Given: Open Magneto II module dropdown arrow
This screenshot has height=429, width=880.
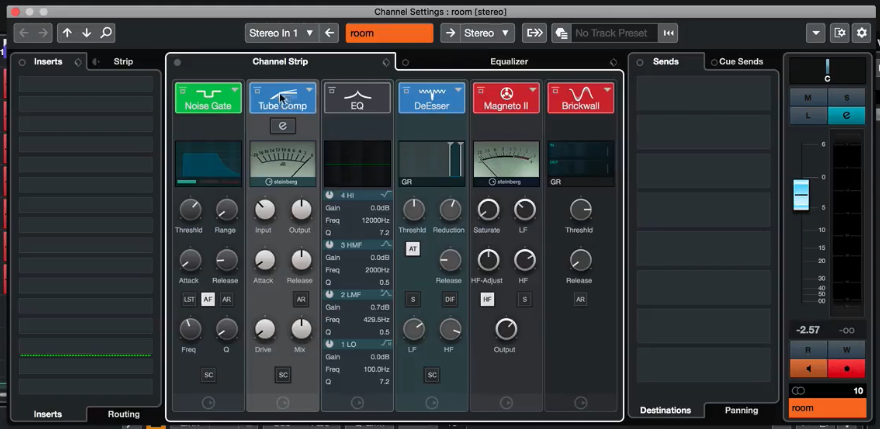Looking at the screenshot, I should pos(533,90).
